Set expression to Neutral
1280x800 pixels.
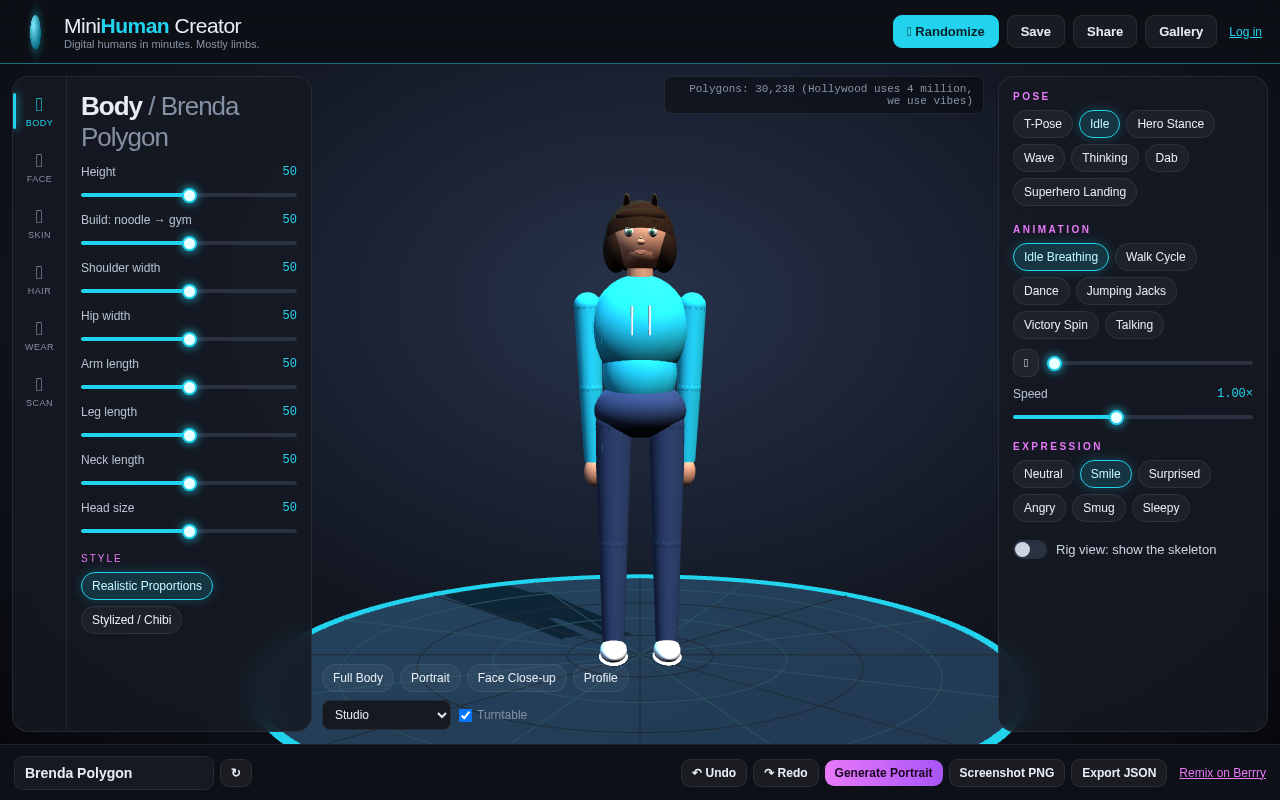[x=1043, y=474]
